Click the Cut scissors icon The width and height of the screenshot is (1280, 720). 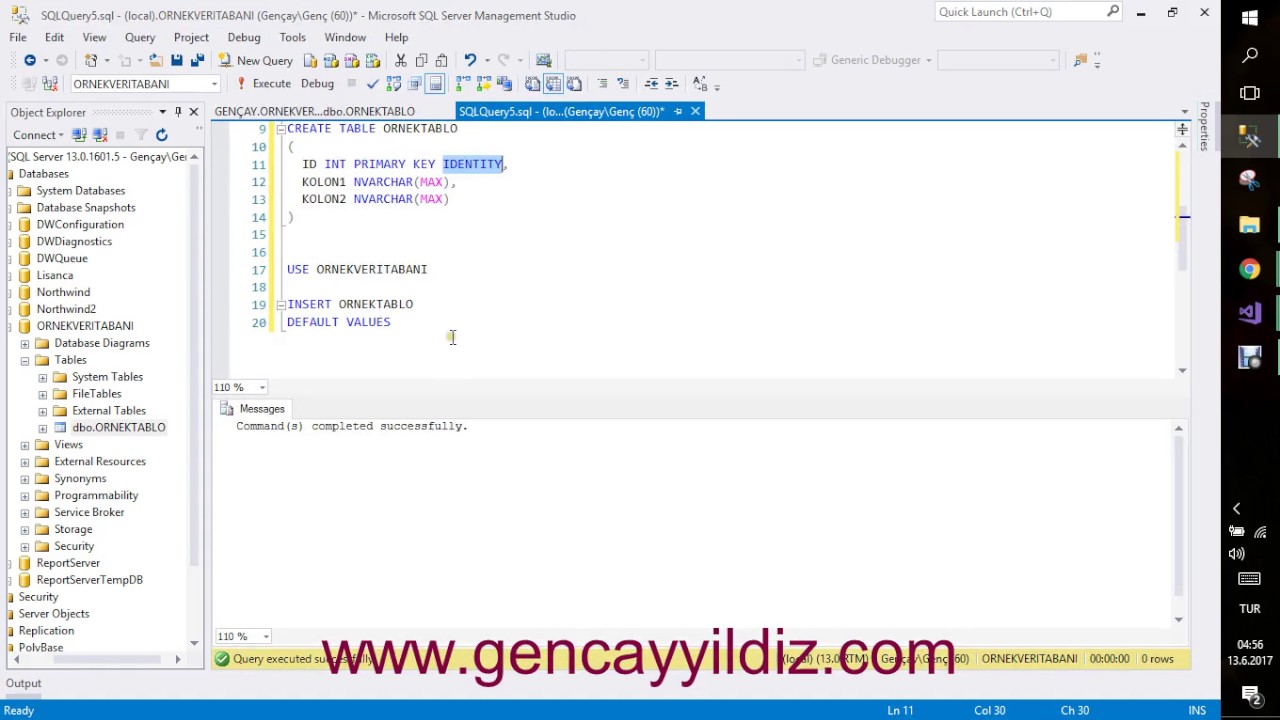[400, 60]
